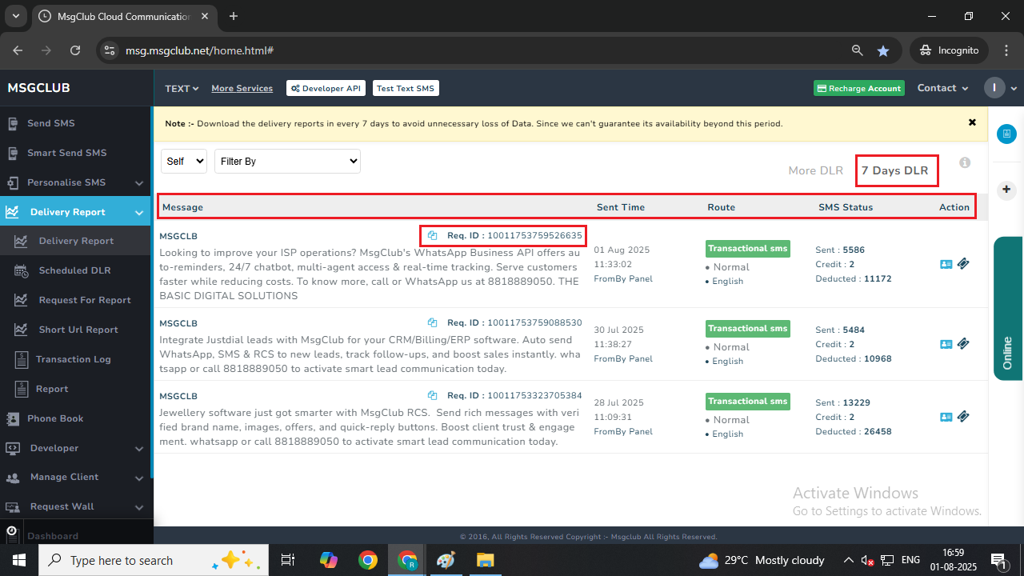Viewport: 1024px width, 576px height.
Task: Open the Contact dropdown menu
Action: pyautogui.click(x=942, y=88)
